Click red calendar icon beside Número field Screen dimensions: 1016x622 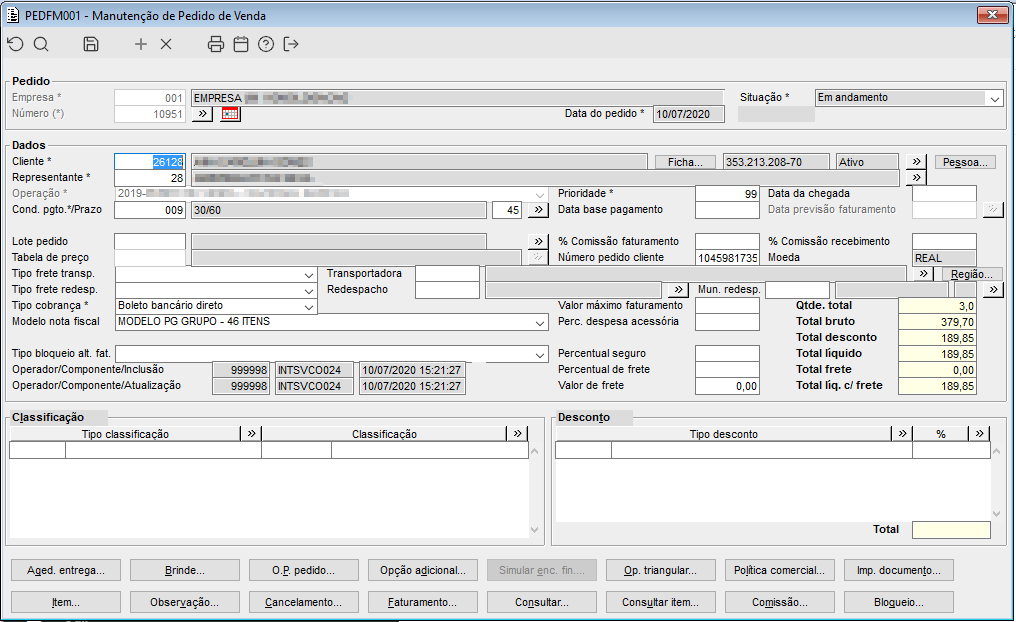[231, 114]
